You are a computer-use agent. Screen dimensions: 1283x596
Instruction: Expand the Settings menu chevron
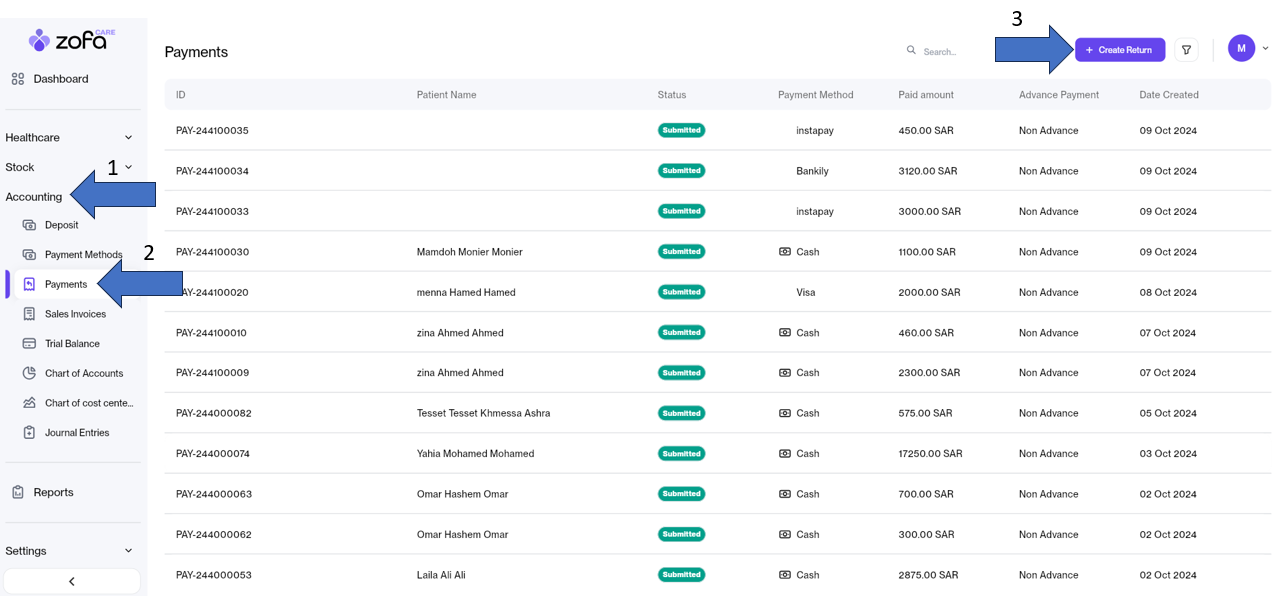(x=128, y=551)
